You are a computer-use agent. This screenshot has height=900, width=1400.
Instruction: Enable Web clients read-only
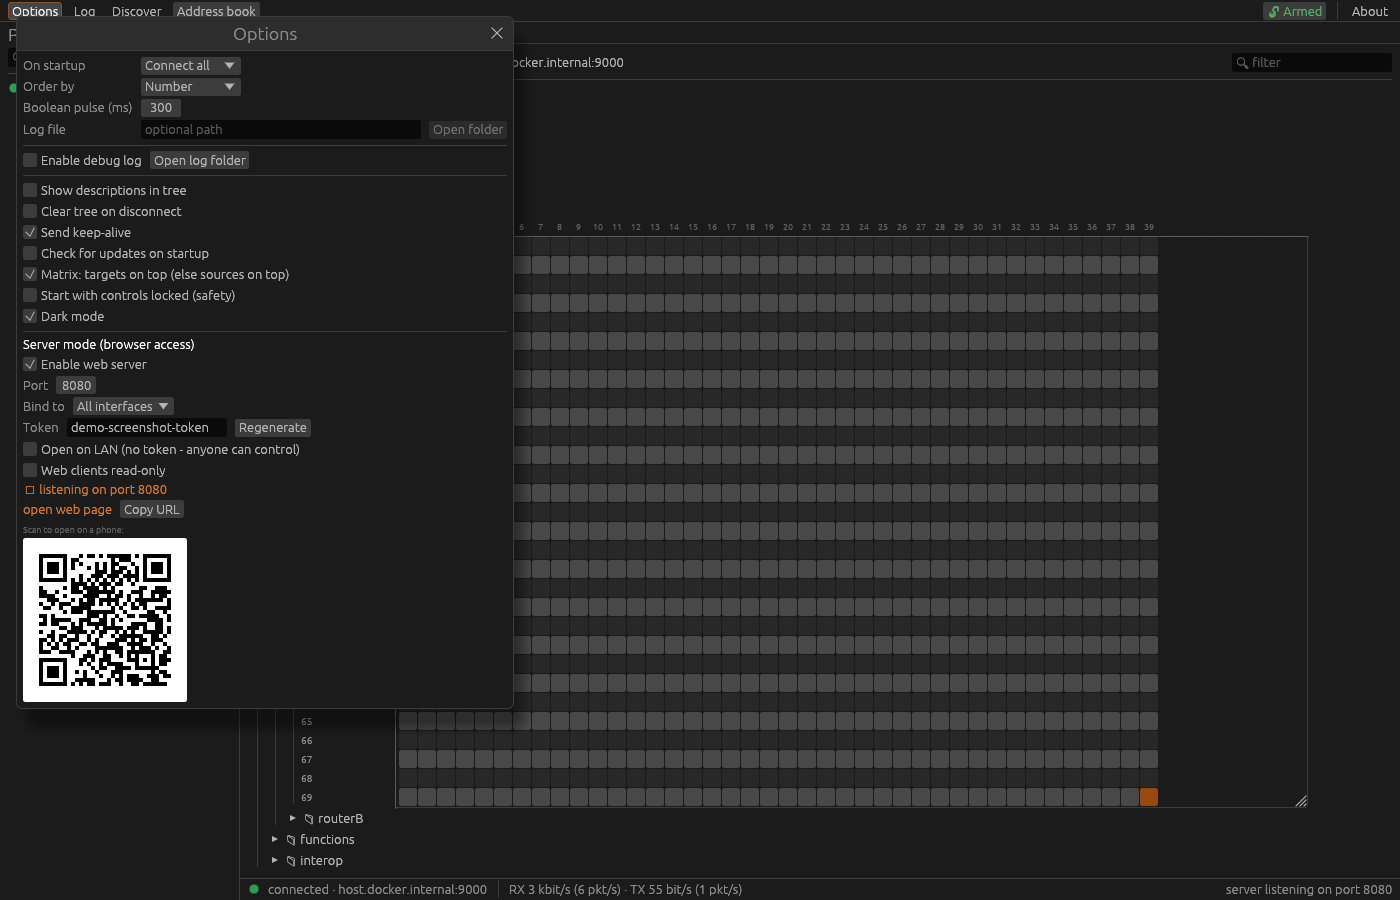pos(30,470)
